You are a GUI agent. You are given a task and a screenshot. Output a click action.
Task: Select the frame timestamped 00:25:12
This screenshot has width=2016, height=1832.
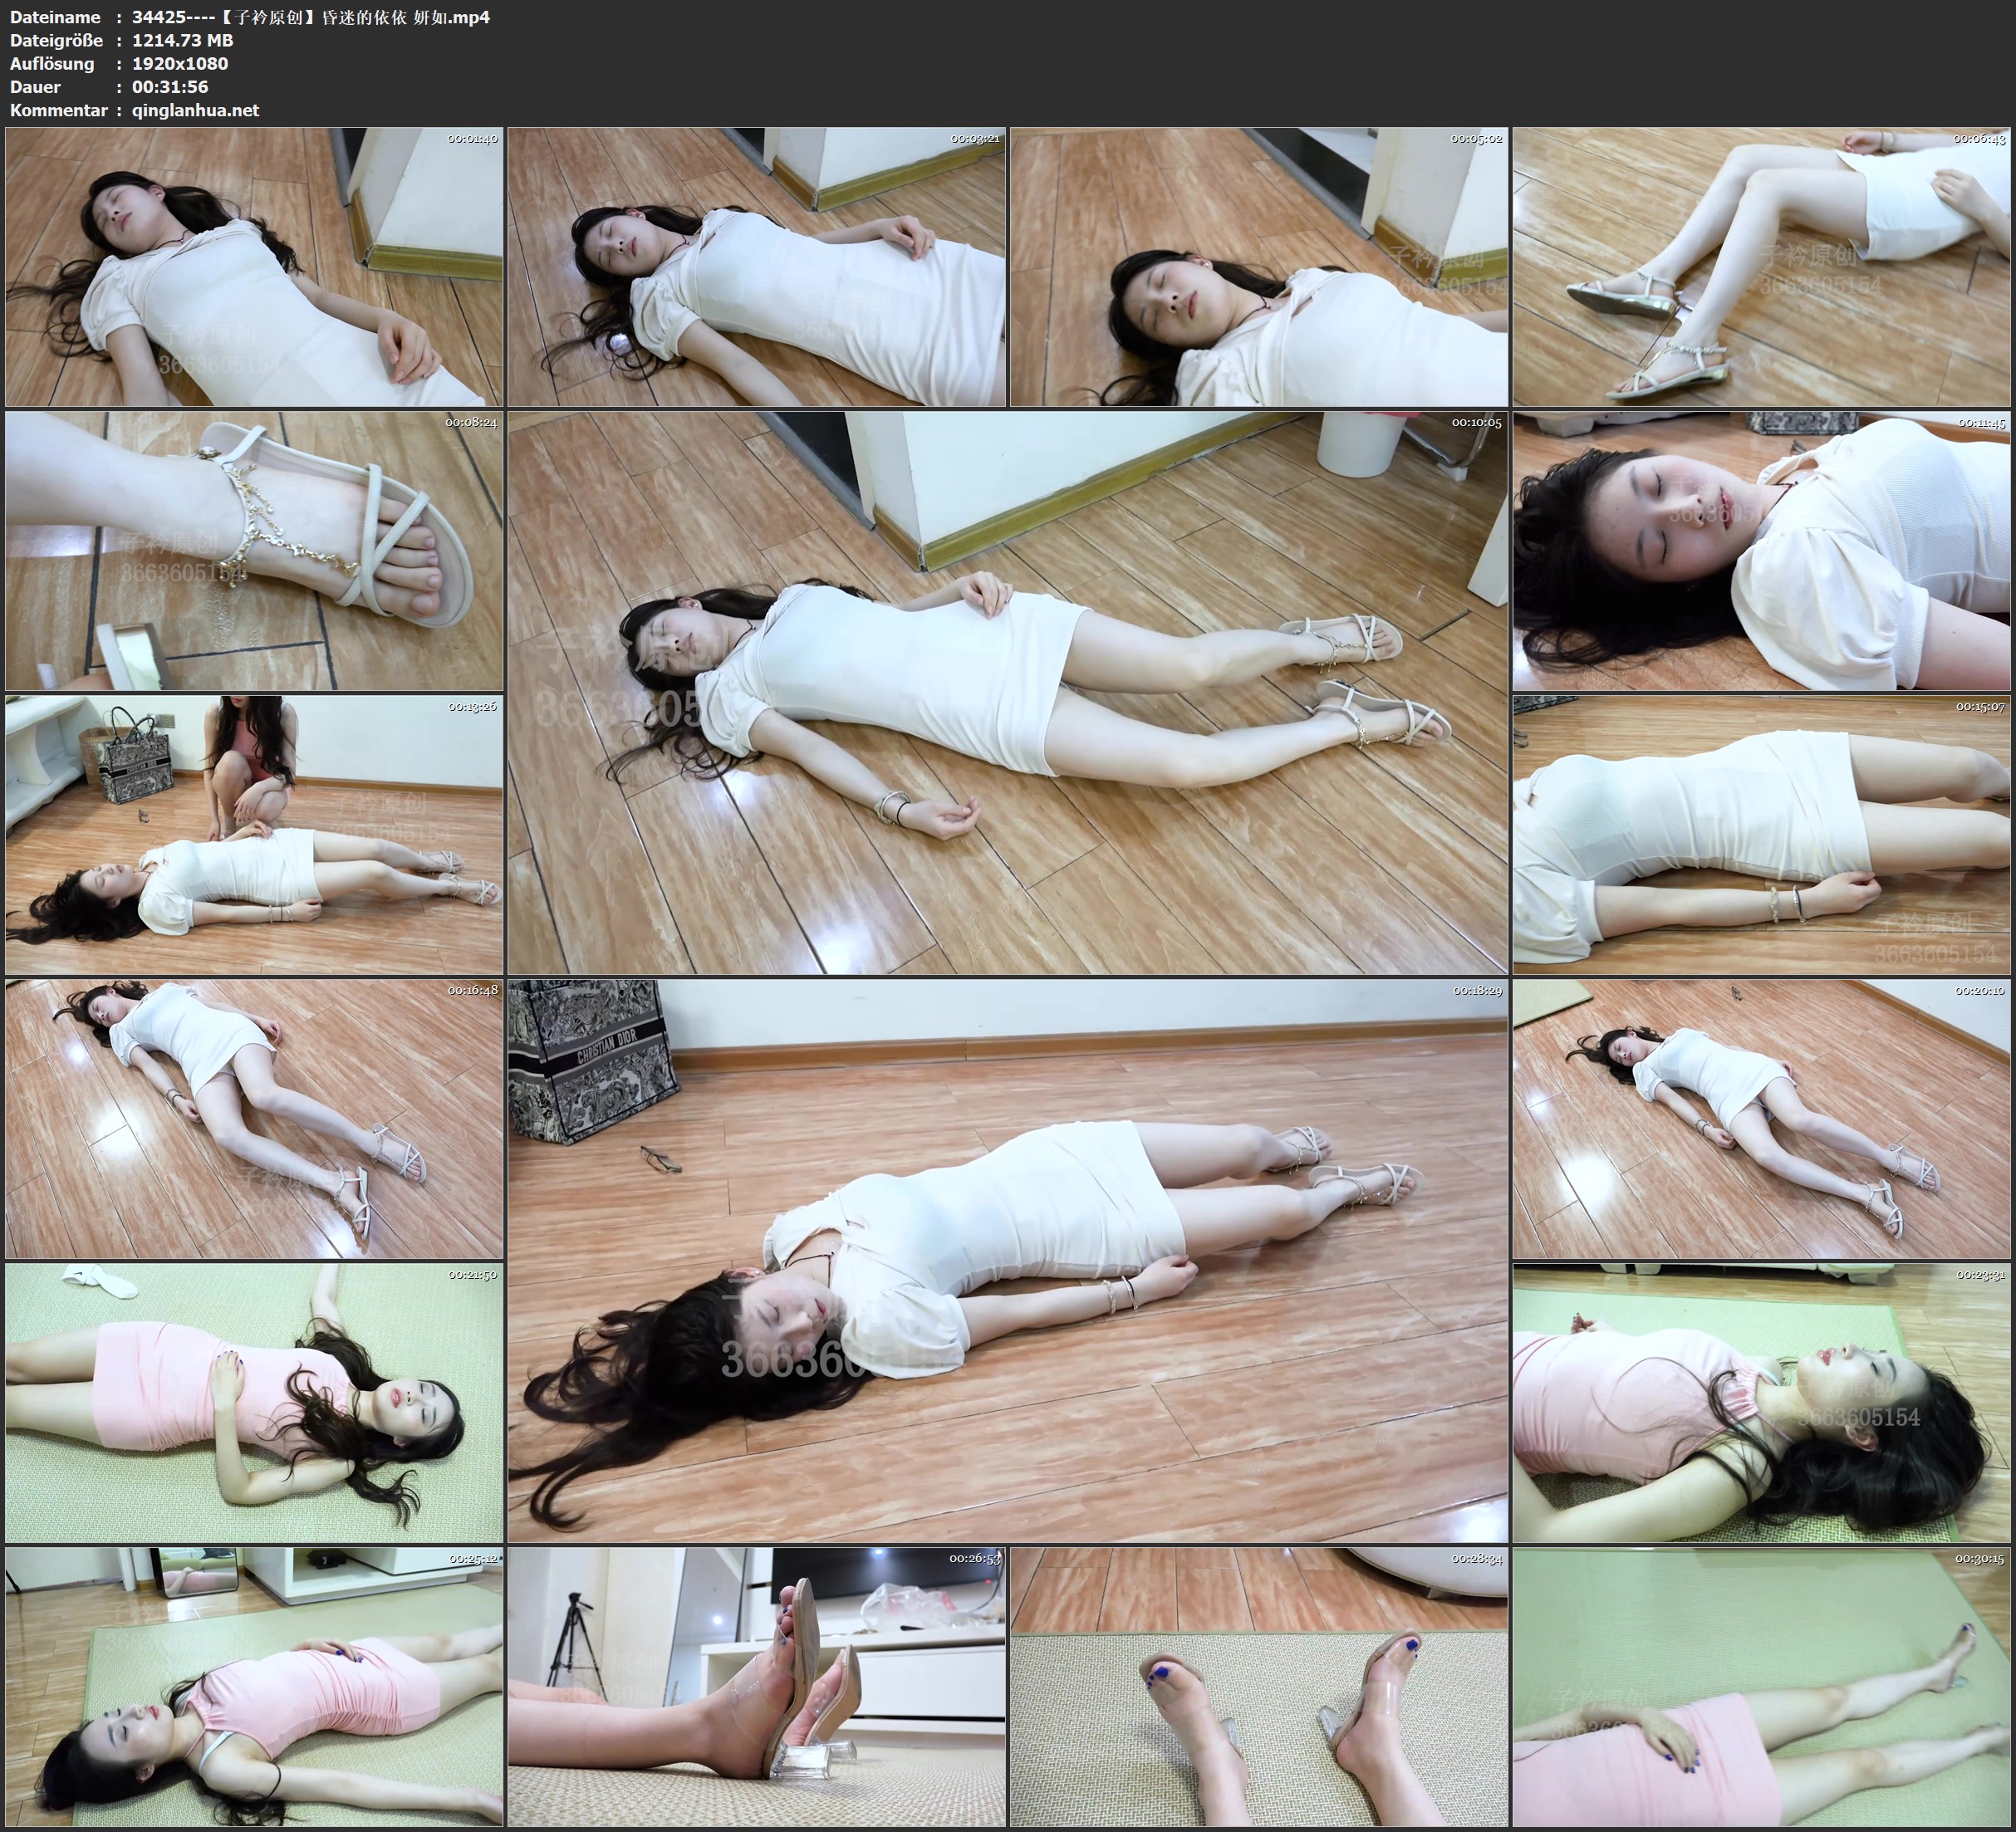click(x=254, y=1687)
